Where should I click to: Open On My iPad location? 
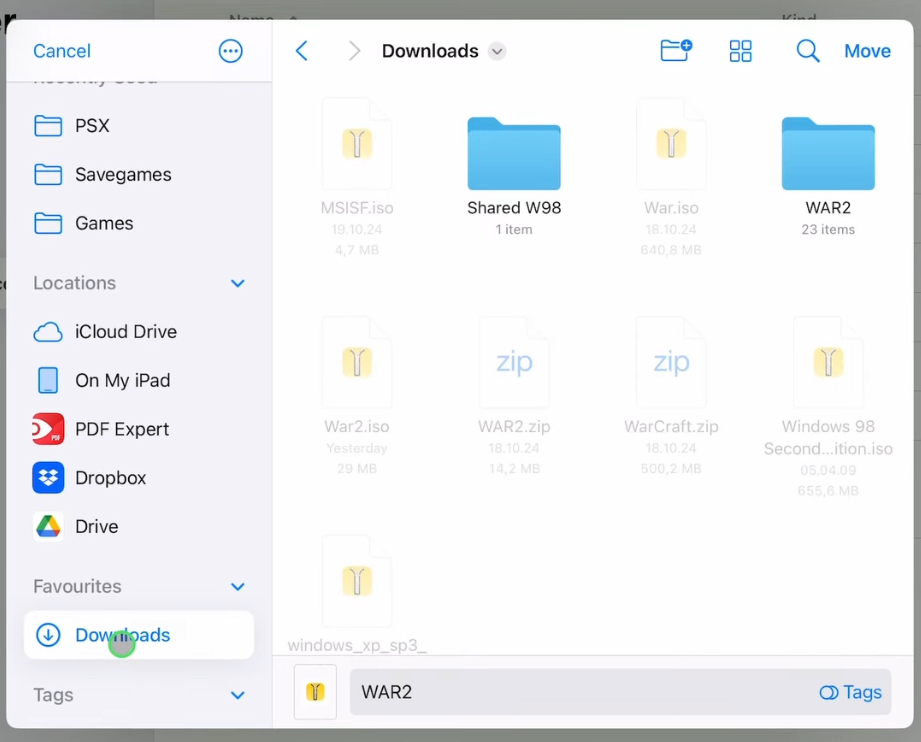139,381
